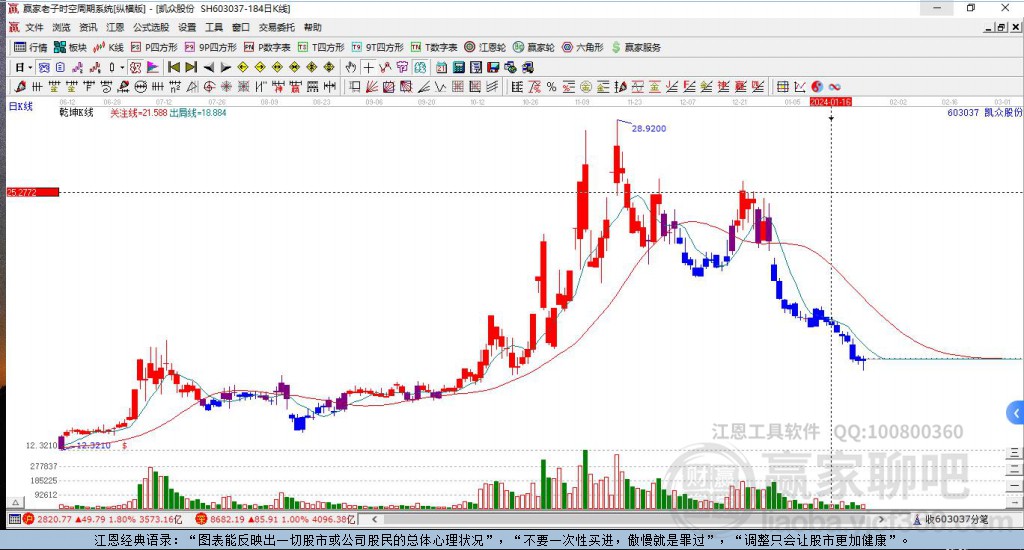This screenshot has height=550, width=1024.
Task: Open the 江恩 menu
Action: (115, 27)
